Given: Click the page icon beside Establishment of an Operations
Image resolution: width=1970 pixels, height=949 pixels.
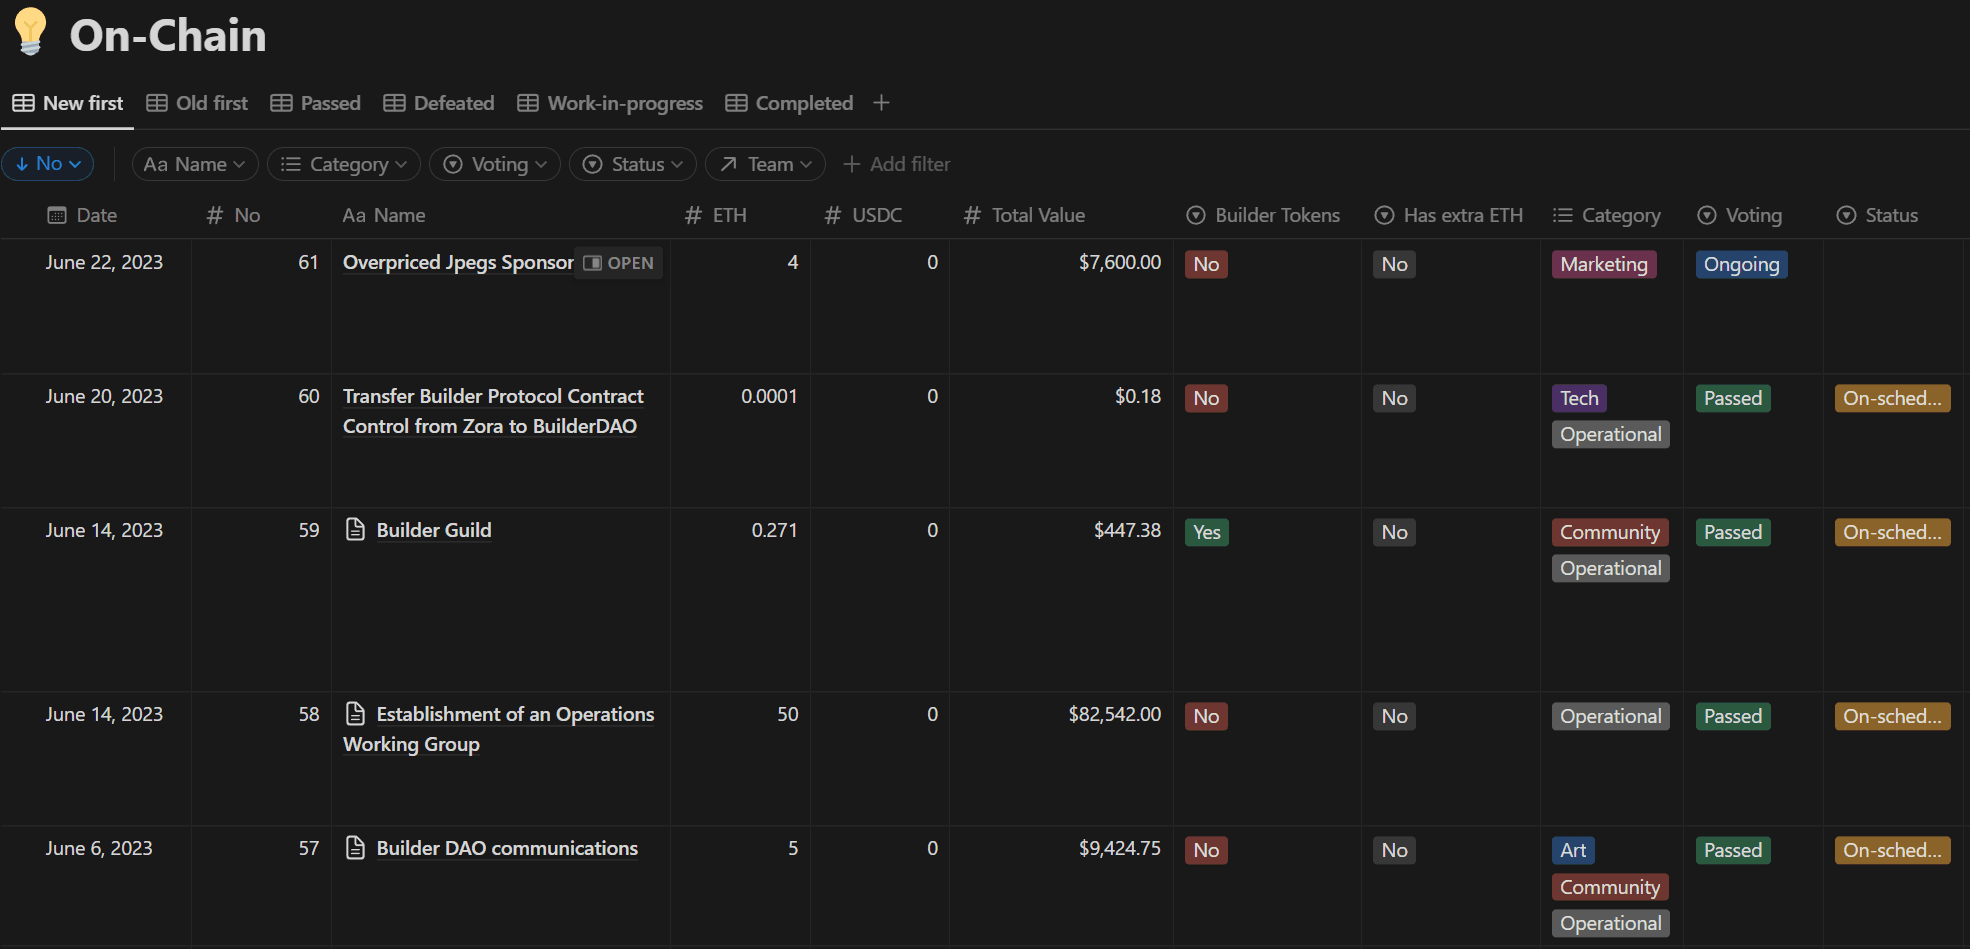Looking at the screenshot, I should pyautogui.click(x=355, y=713).
